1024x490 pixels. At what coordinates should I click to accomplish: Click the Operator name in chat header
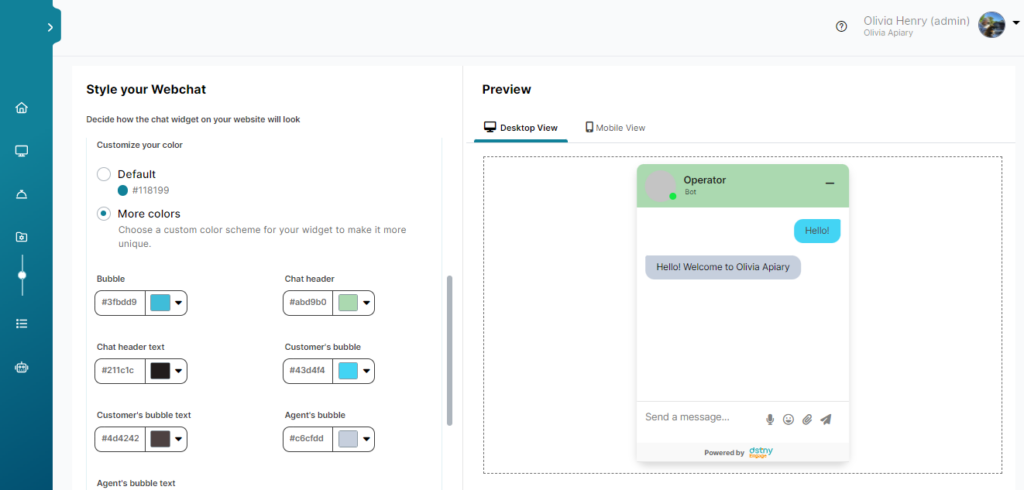coord(705,180)
